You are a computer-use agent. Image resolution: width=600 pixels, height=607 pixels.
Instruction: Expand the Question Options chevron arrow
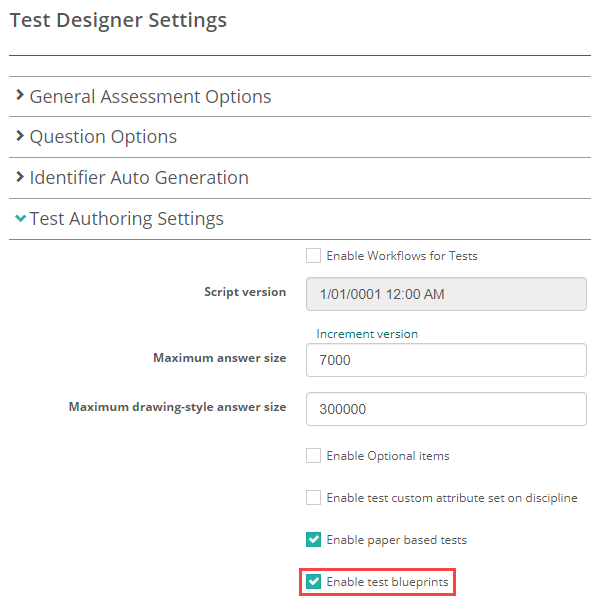[20, 137]
